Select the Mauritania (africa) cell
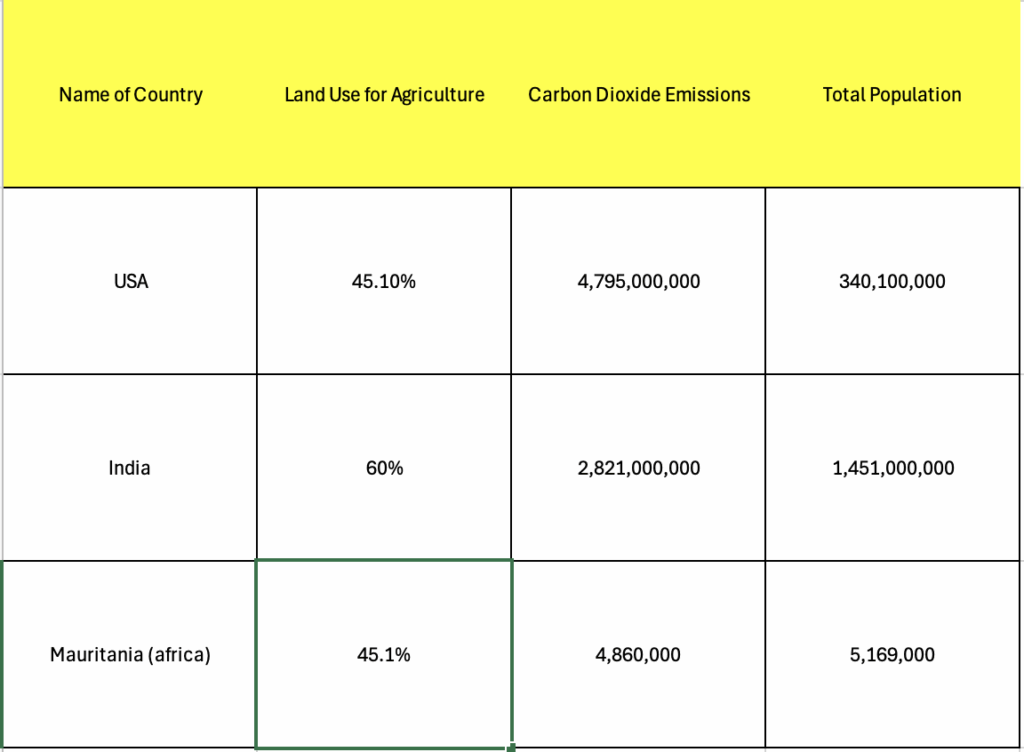This screenshot has width=1024, height=752. [x=130, y=655]
